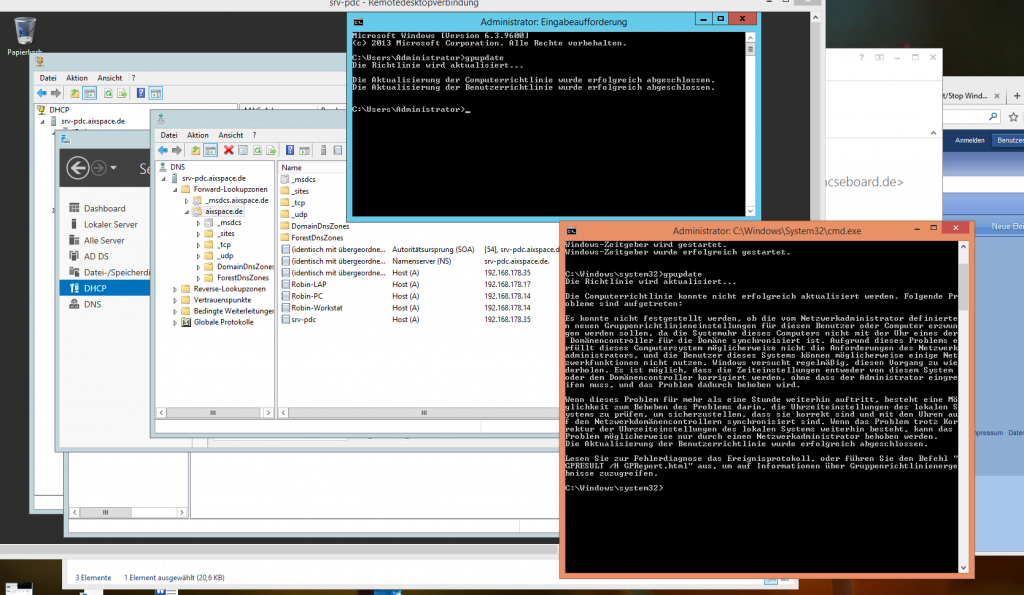Open the Help icon in the DNS toolbar
Viewport: 1024px width, 595px height.
click(290, 151)
